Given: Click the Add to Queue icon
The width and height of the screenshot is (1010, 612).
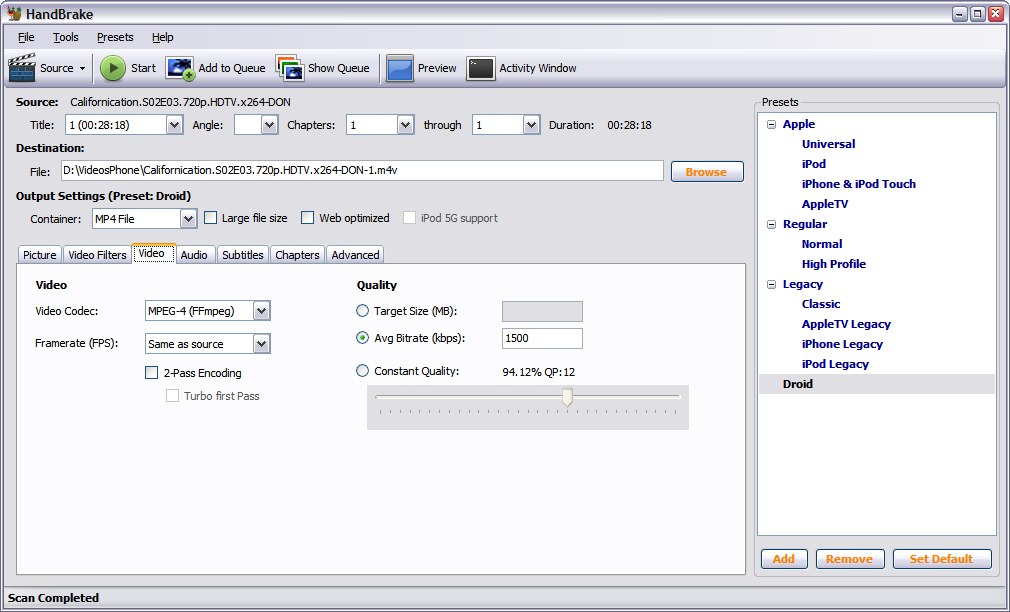Looking at the screenshot, I should (x=180, y=68).
